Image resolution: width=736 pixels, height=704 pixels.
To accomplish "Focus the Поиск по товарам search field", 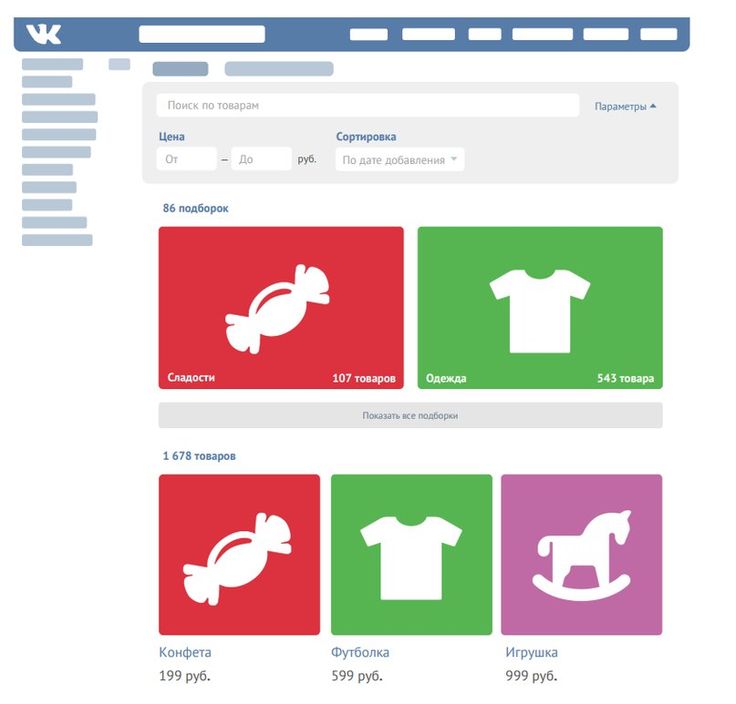I will [368, 105].
